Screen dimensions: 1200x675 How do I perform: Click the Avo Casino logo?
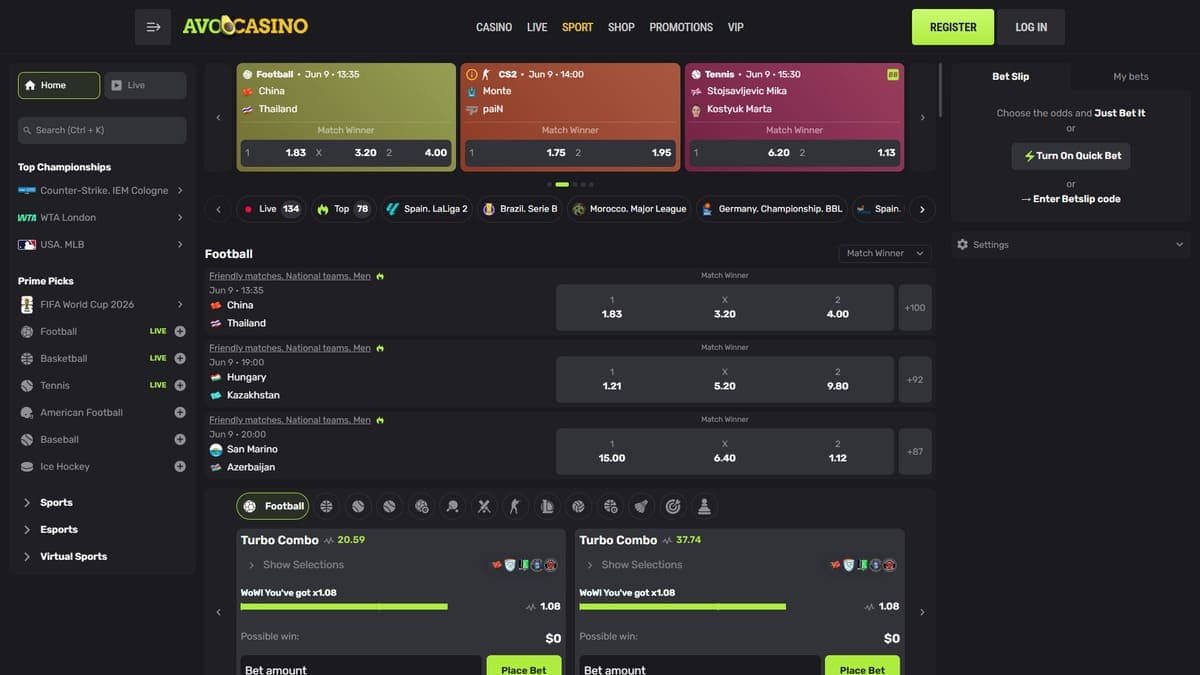click(245, 26)
